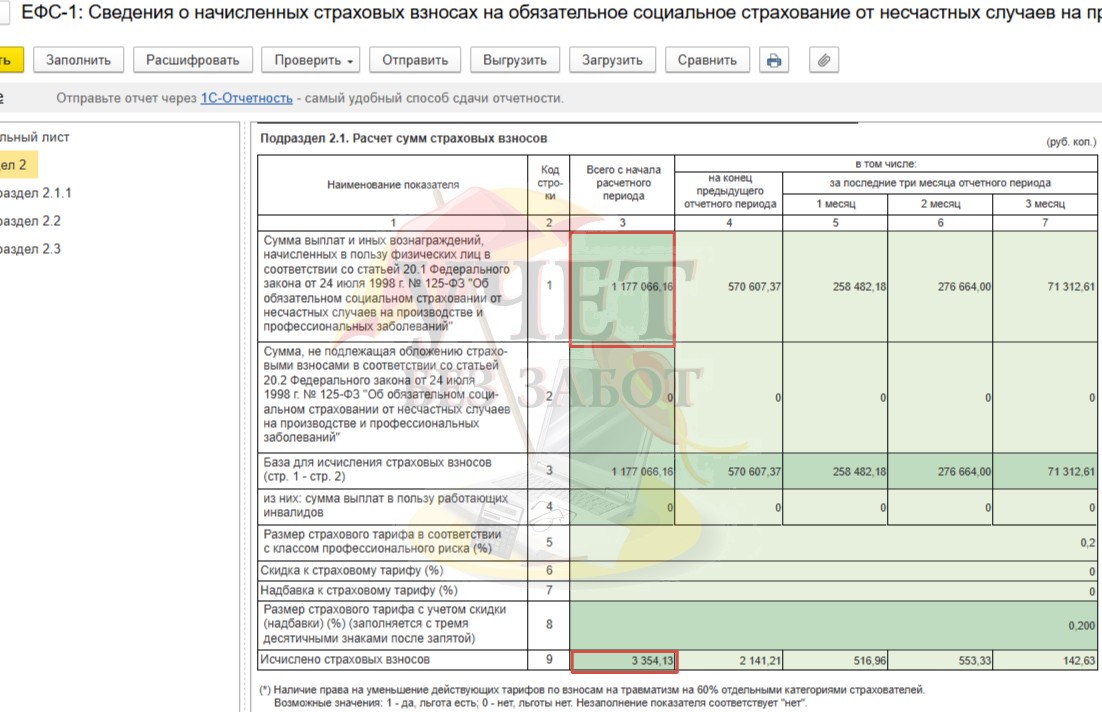Click the Загрузить button
The image size is (1102, 712).
click(612, 60)
